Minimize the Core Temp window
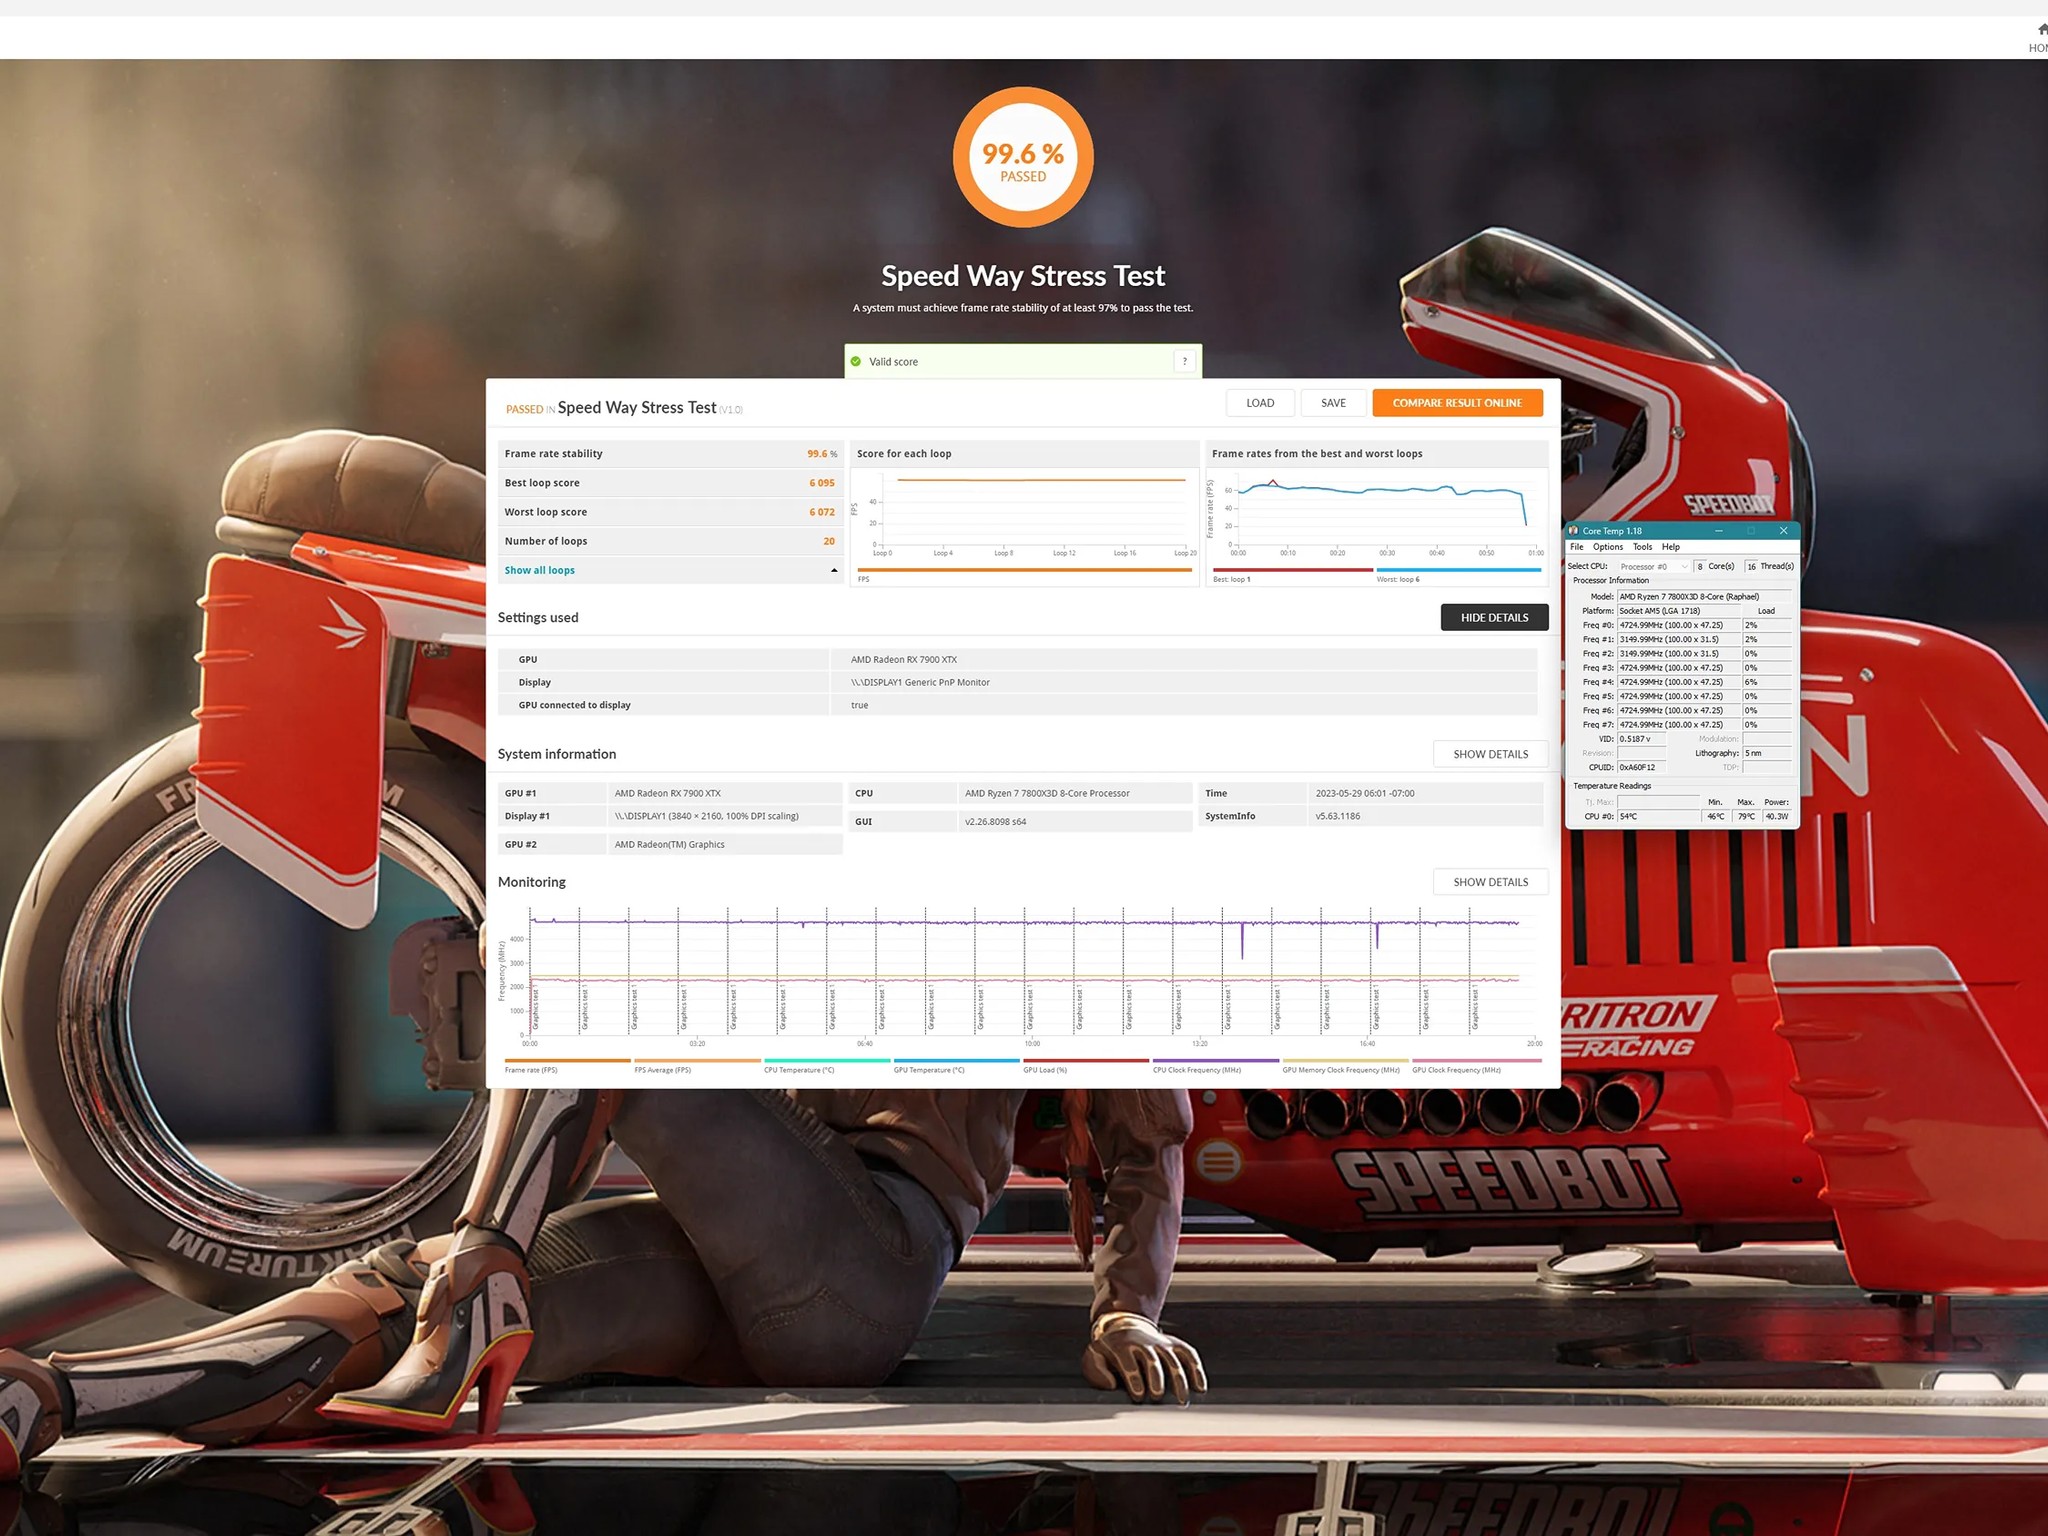 [x=1719, y=531]
